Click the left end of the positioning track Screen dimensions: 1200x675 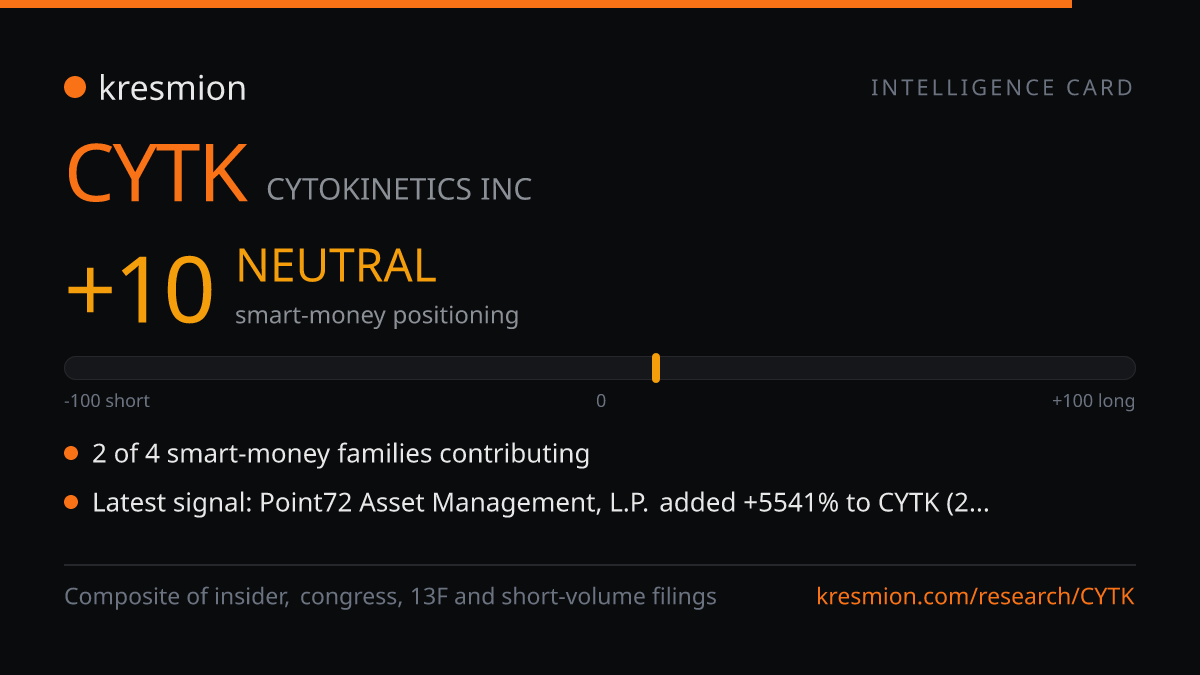click(x=70, y=368)
